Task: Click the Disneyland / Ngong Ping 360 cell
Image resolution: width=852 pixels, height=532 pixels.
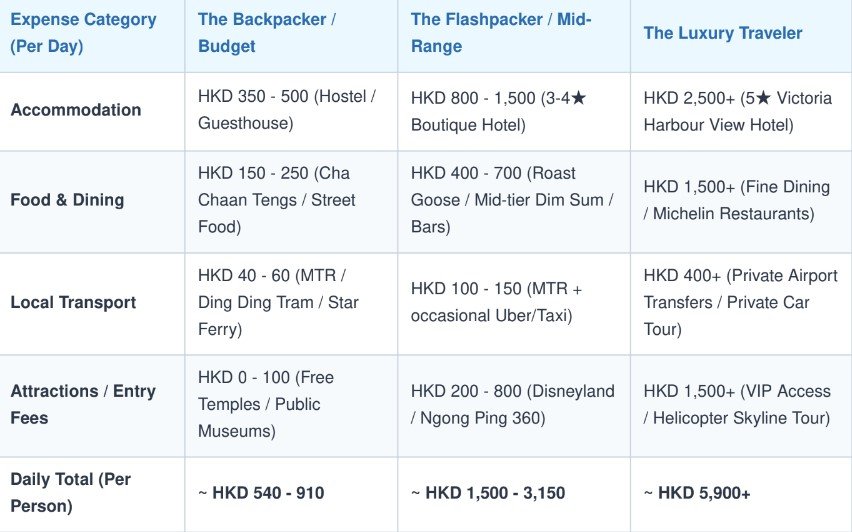Action: click(513, 404)
